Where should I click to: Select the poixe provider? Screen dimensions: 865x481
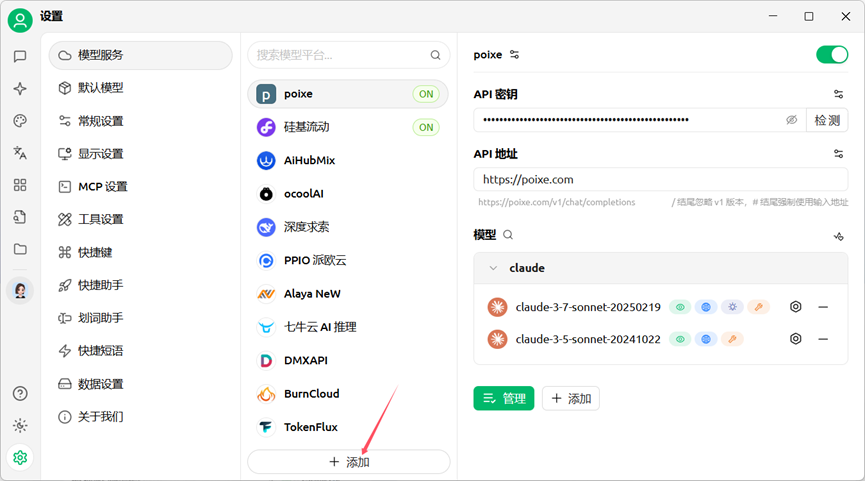pyautogui.click(x=348, y=94)
